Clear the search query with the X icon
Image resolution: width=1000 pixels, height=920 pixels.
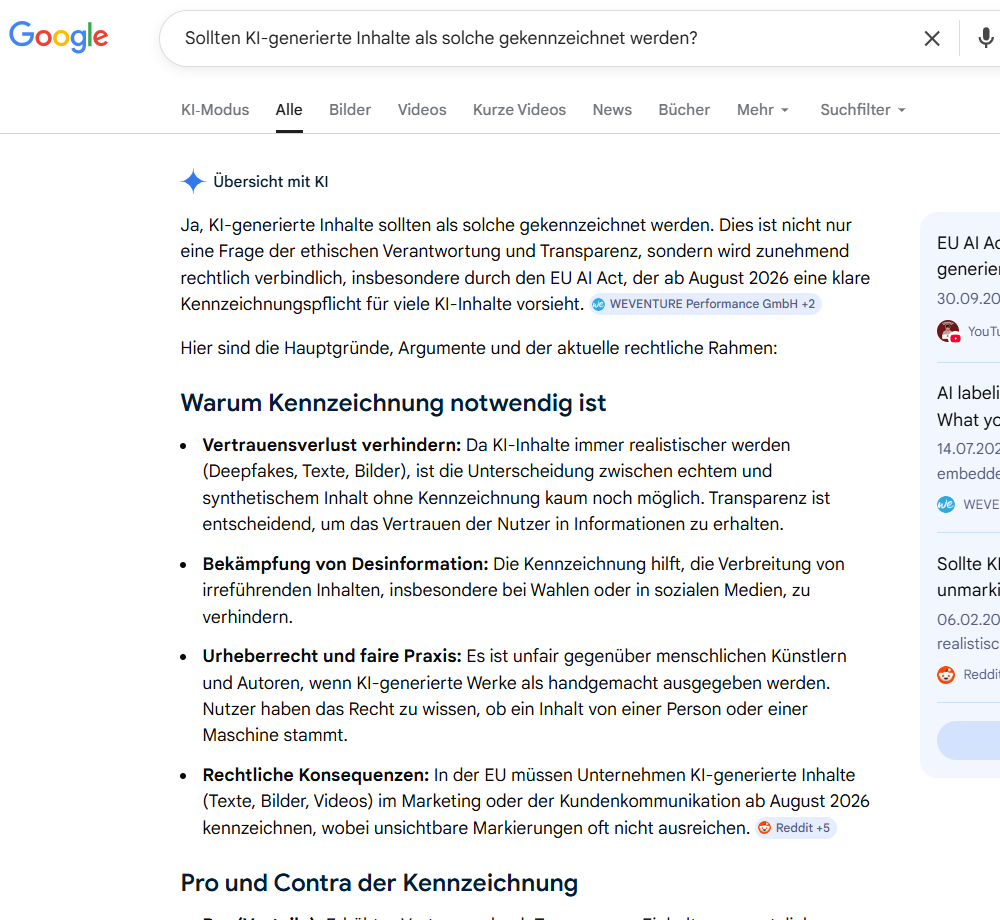(931, 39)
